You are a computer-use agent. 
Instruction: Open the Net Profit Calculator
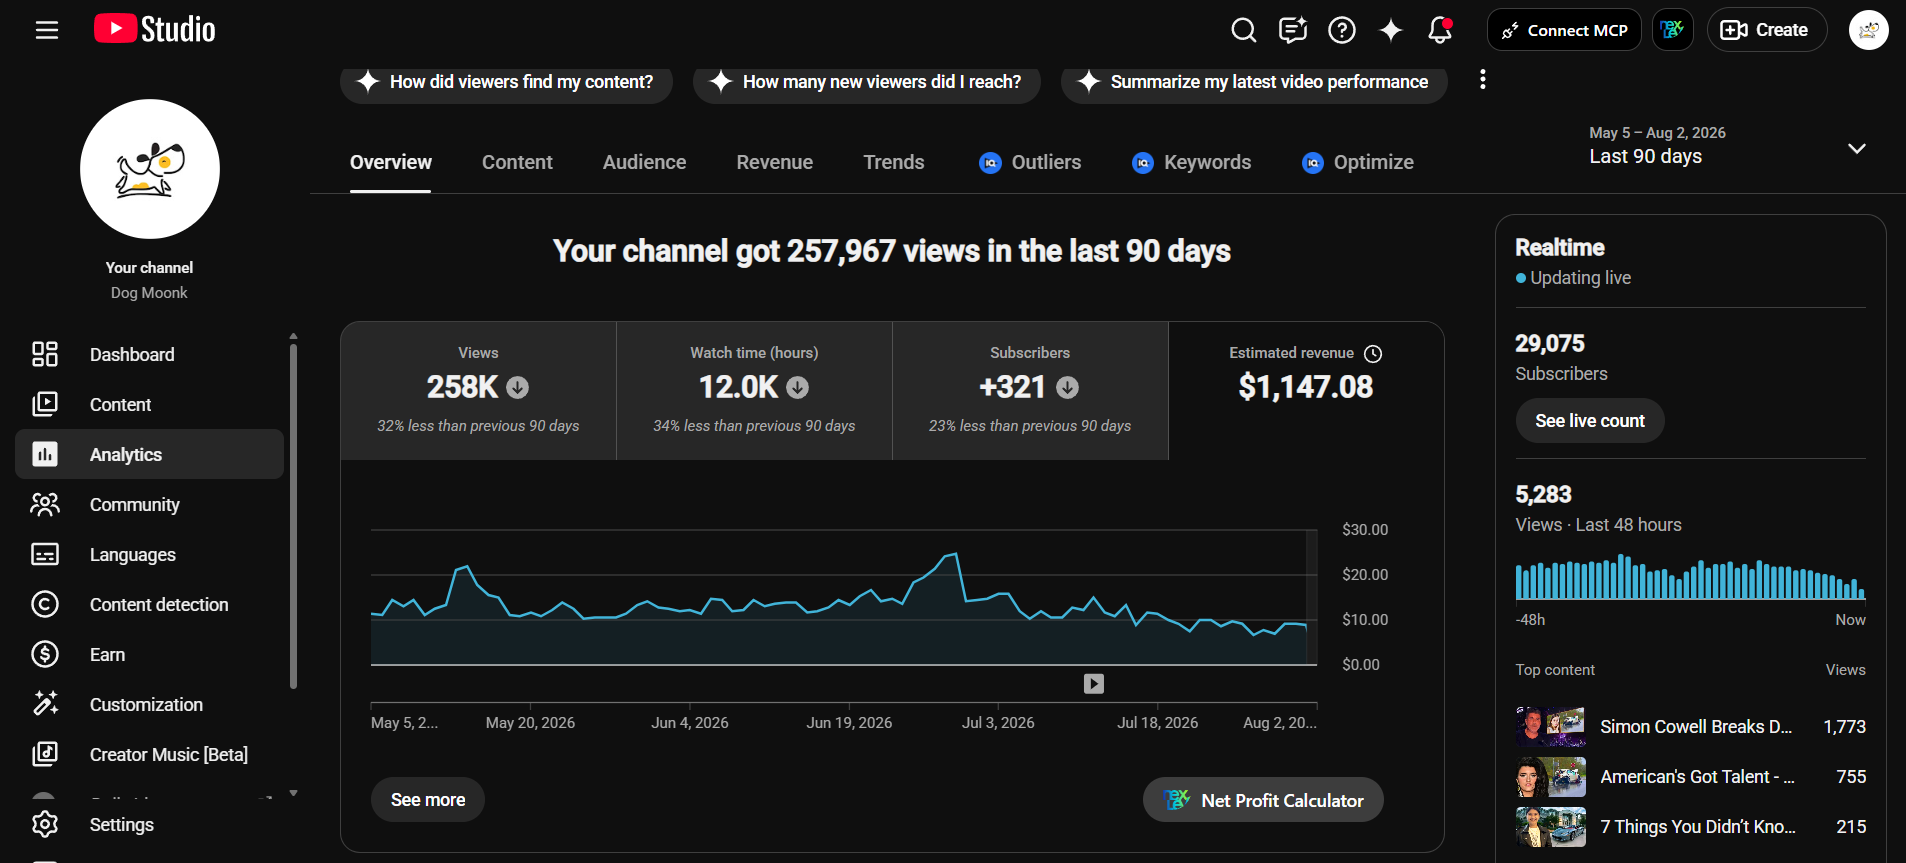(1263, 800)
